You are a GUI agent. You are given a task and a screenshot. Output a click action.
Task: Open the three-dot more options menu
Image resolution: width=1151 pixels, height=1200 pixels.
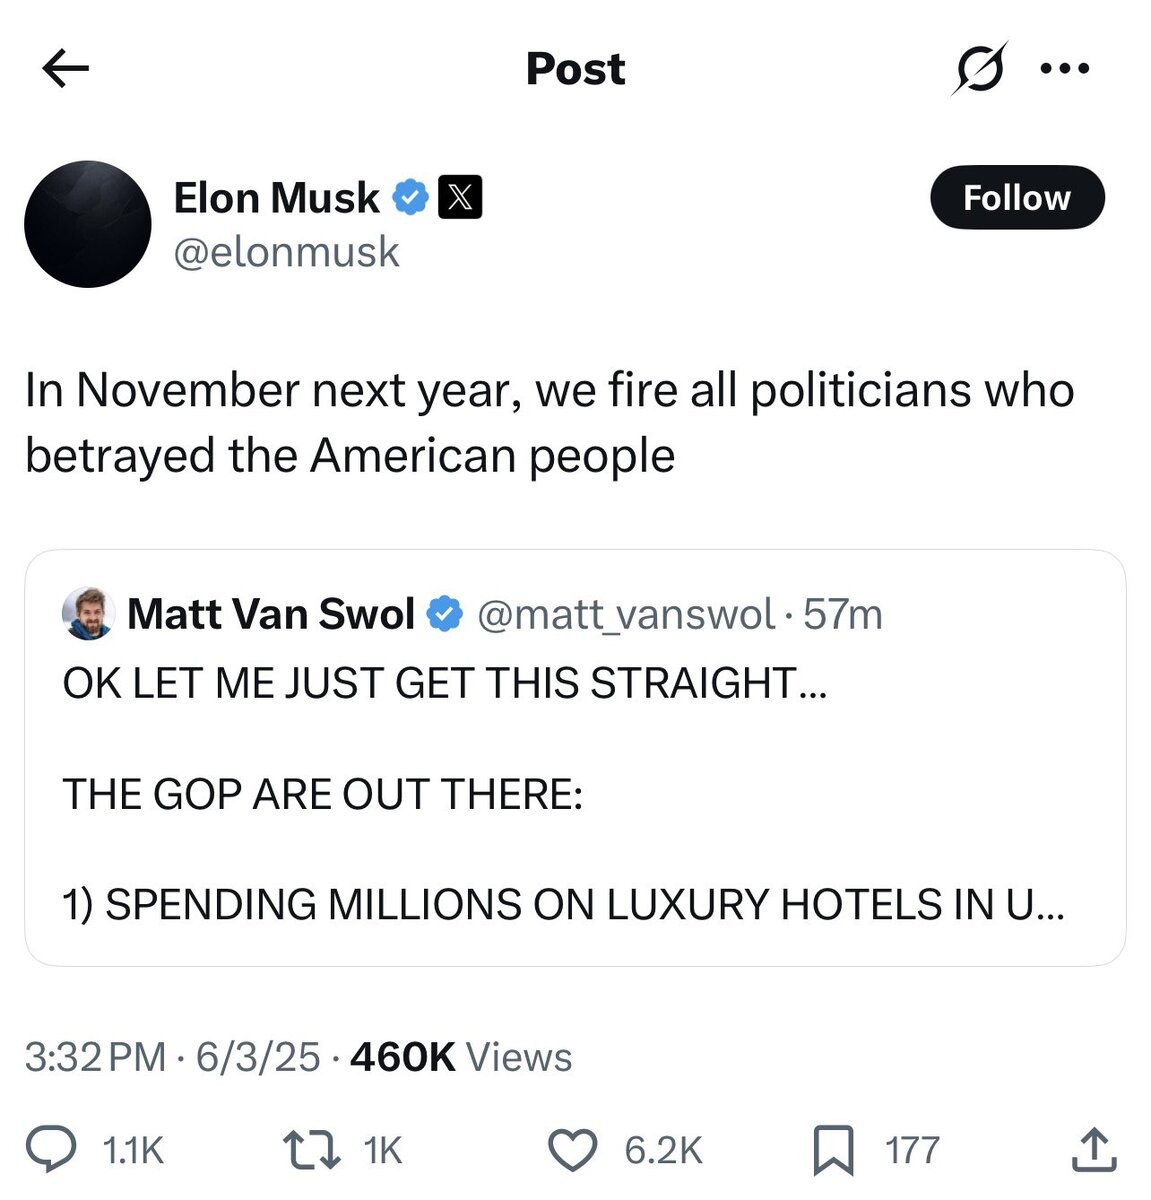pos(1064,69)
